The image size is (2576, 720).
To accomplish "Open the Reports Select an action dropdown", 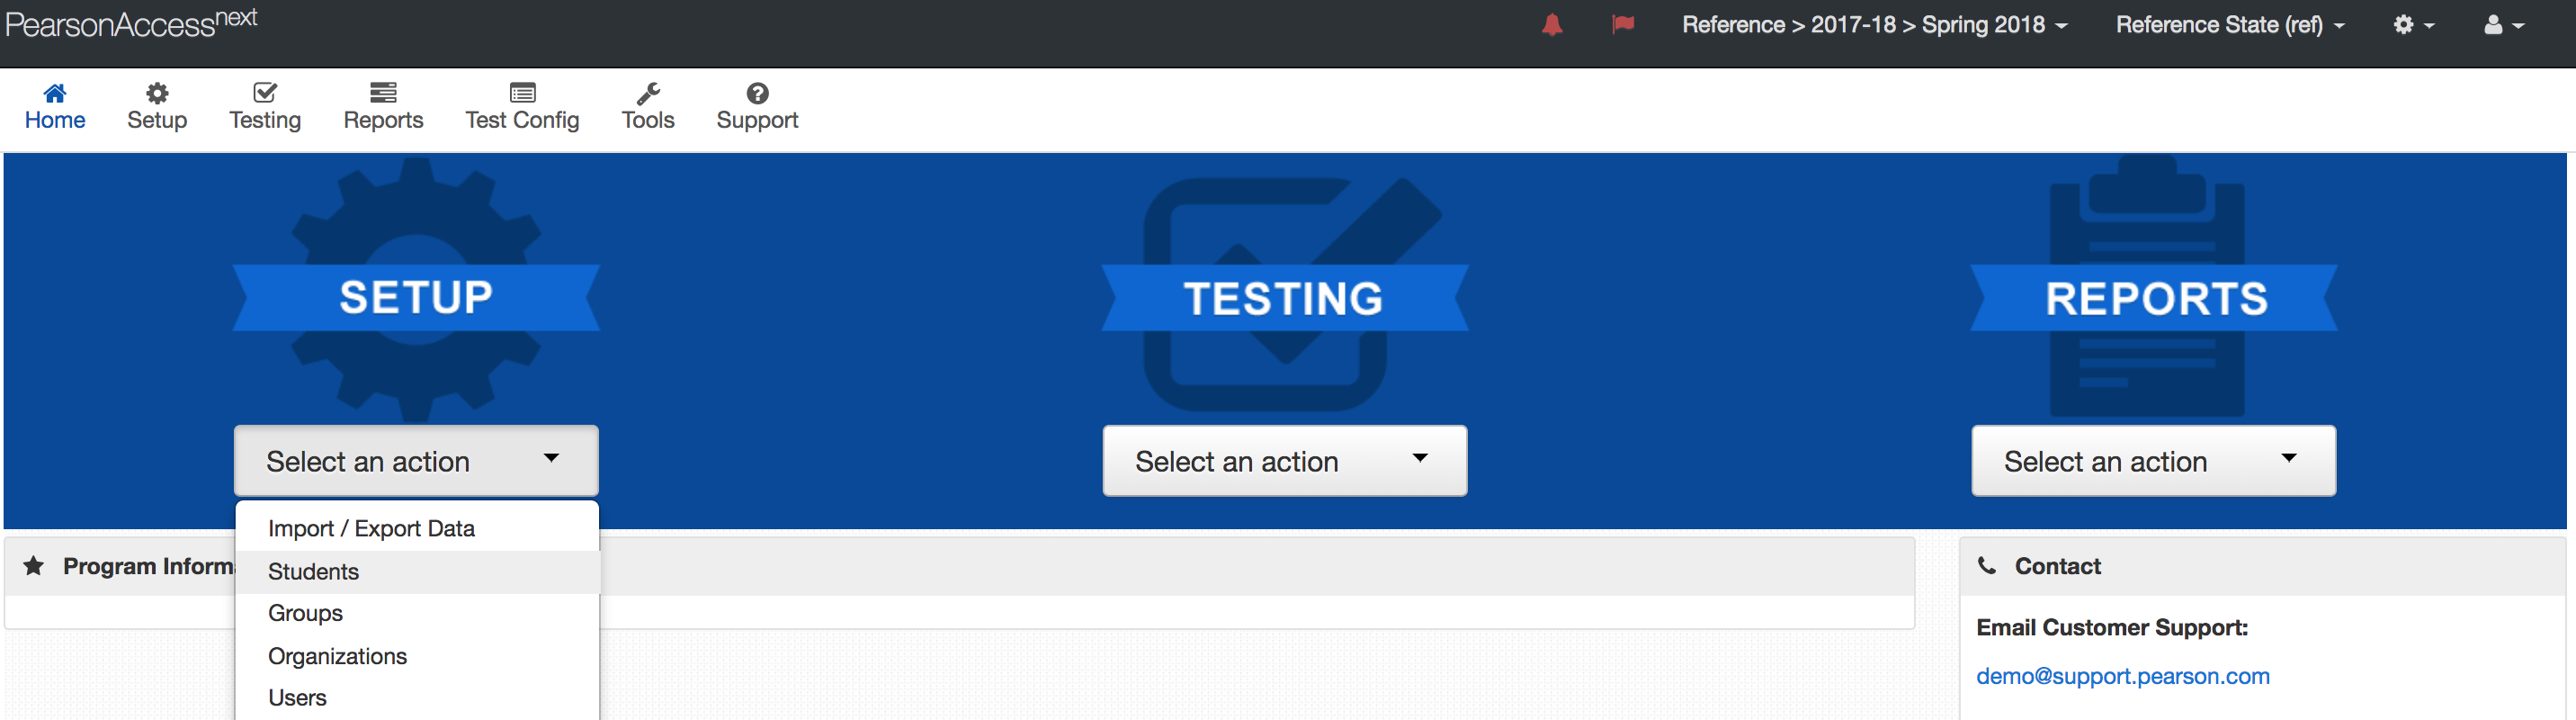I will [x=2153, y=461].
